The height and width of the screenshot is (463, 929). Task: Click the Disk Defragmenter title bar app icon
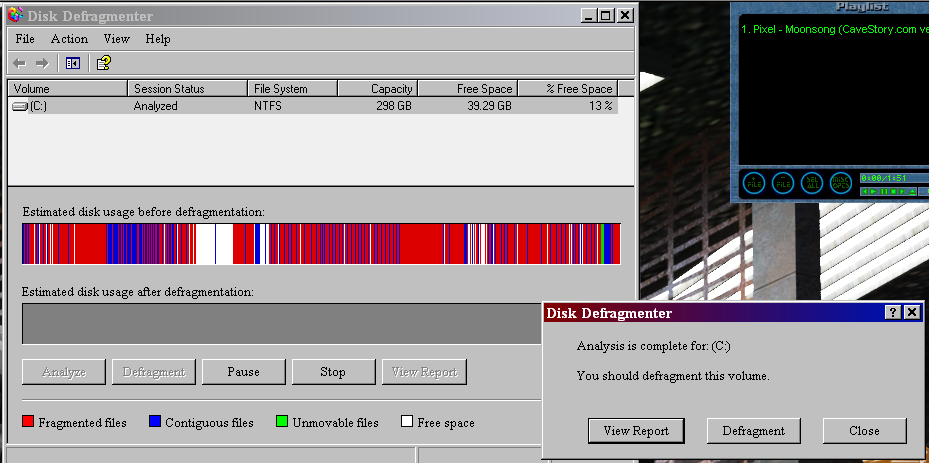(15, 14)
